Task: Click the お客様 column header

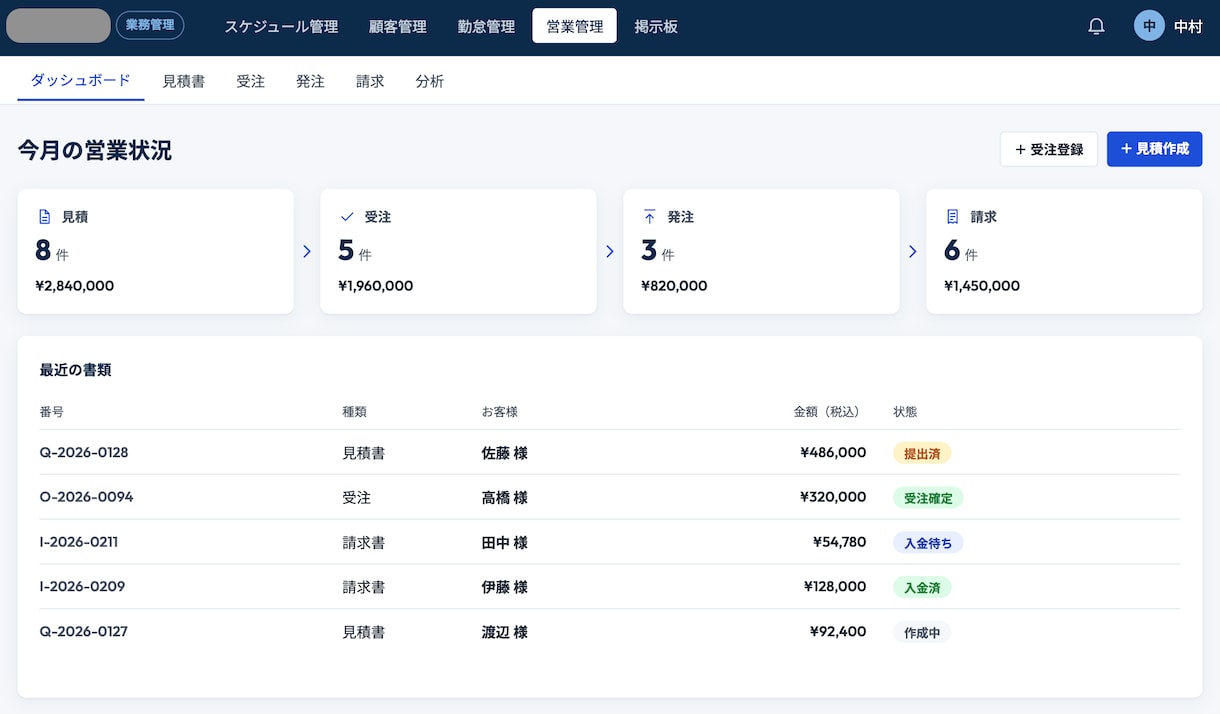Action: [x=499, y=412]
